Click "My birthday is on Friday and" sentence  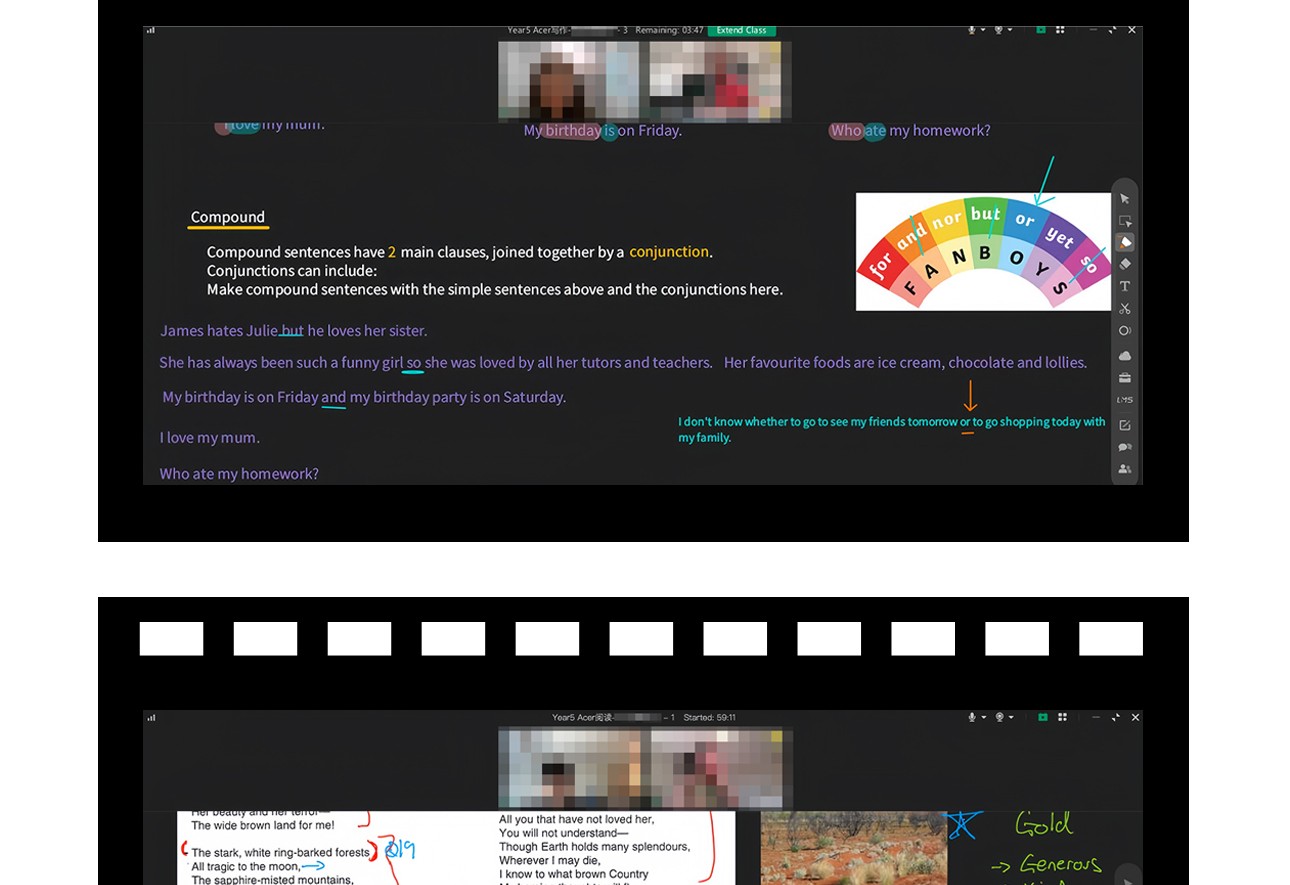(x=364, y=397)
